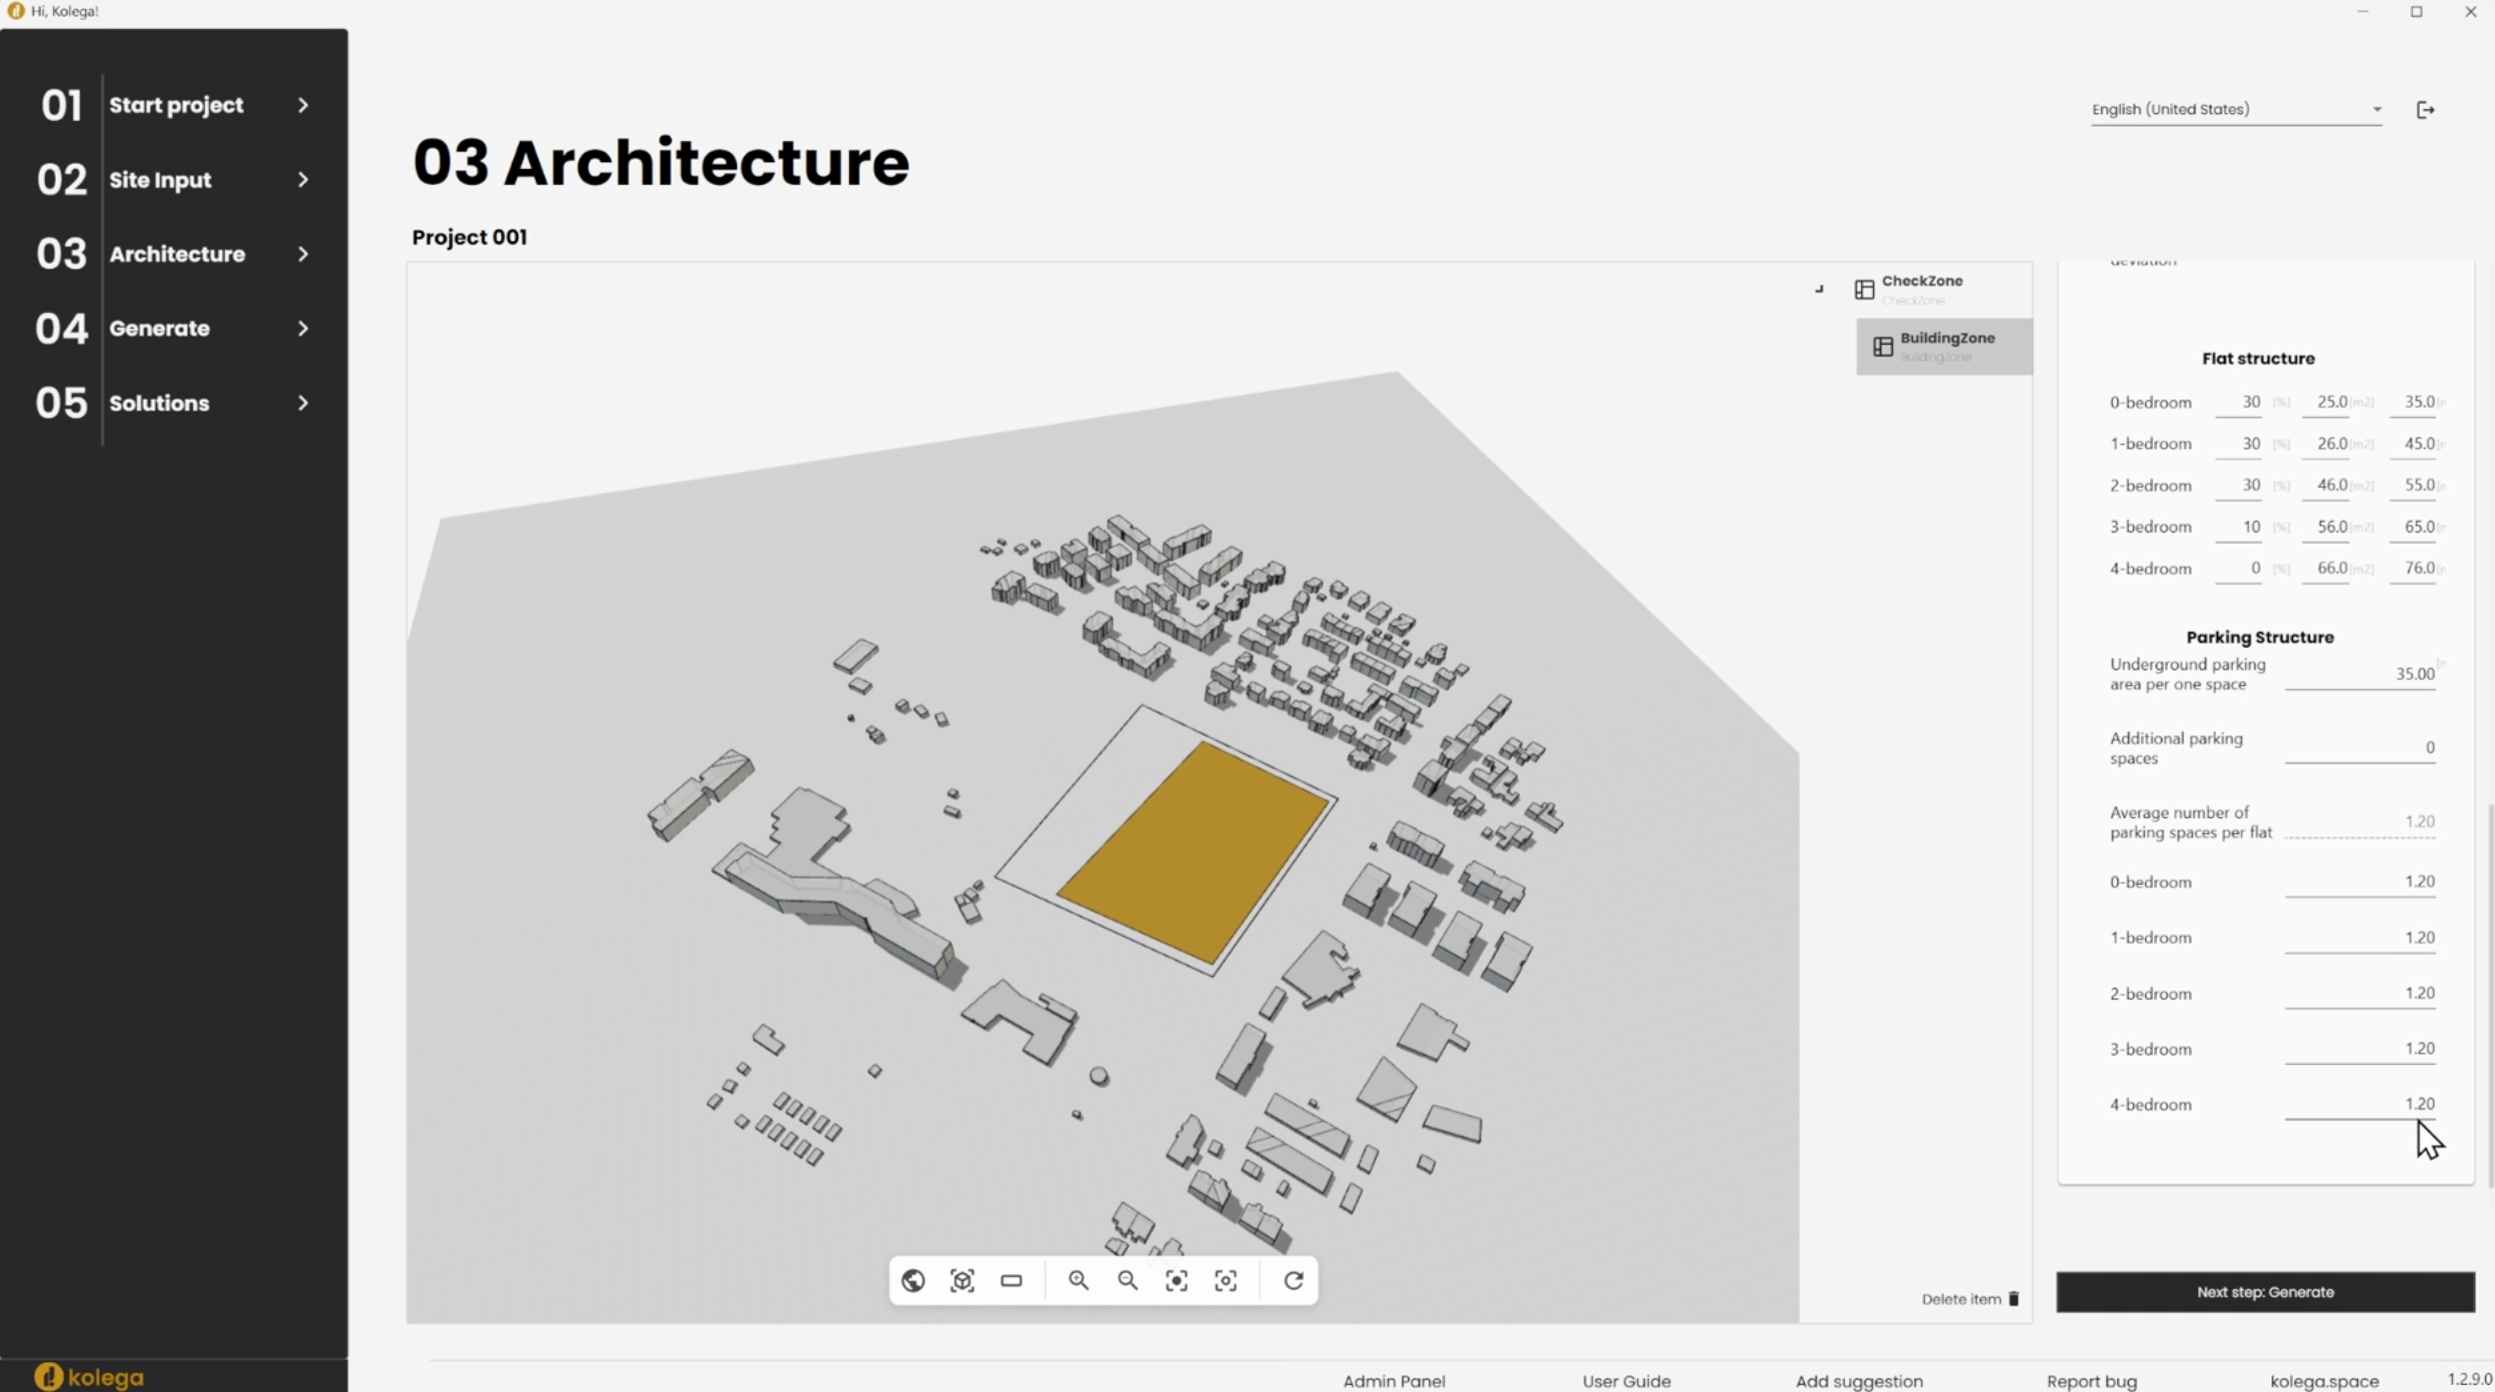This screenshot has width=2495, height=1392.
Task: Activate the 3D cube view icon
Action: [x=962, y=1281]
